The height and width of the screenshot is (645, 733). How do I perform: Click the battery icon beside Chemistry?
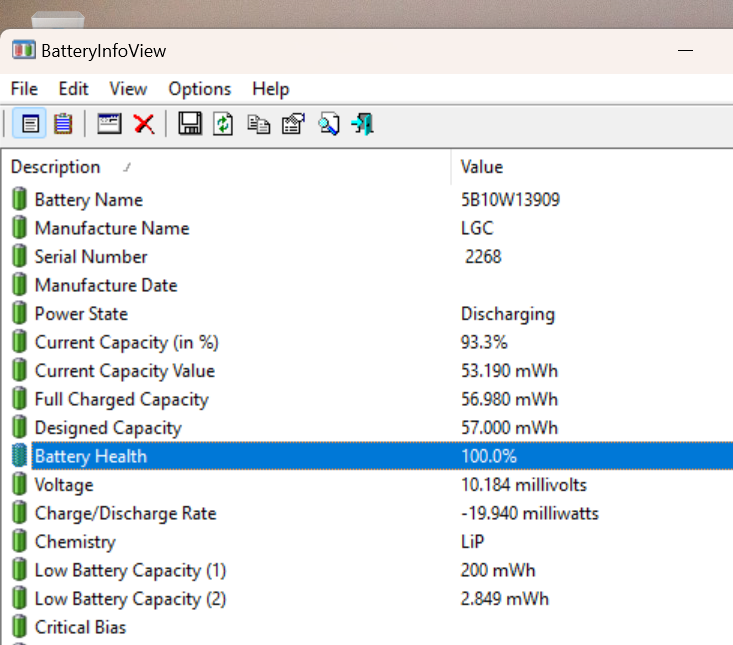click(20, 541)
